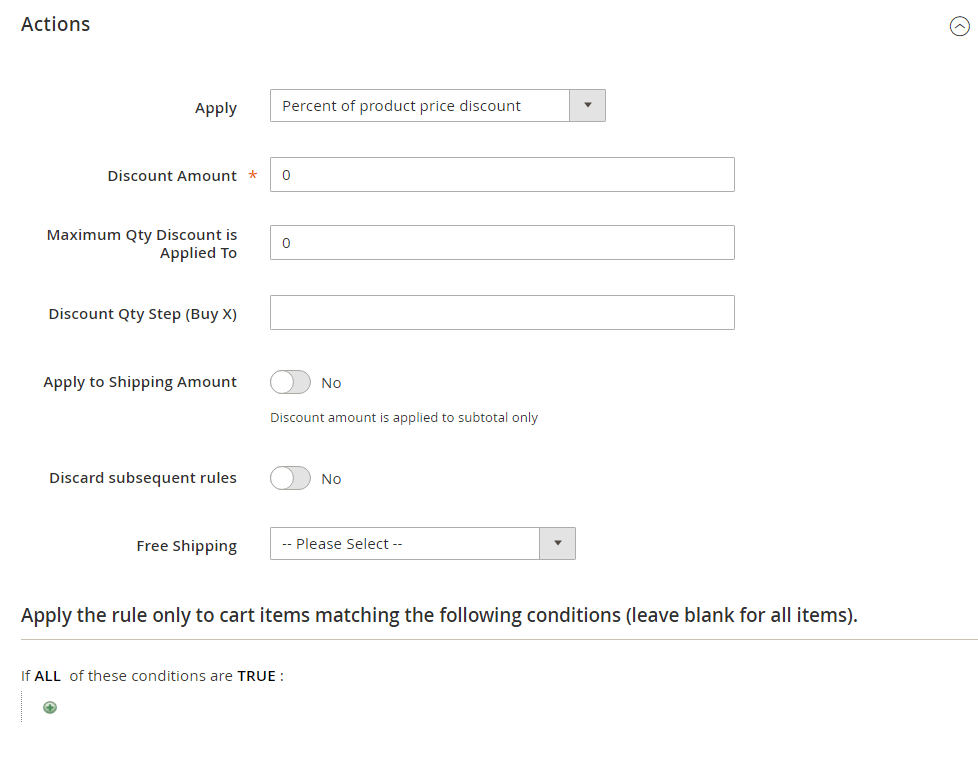
Task: Toggle Apply to Shipping Amount switch
Action: tap(290, 382)
